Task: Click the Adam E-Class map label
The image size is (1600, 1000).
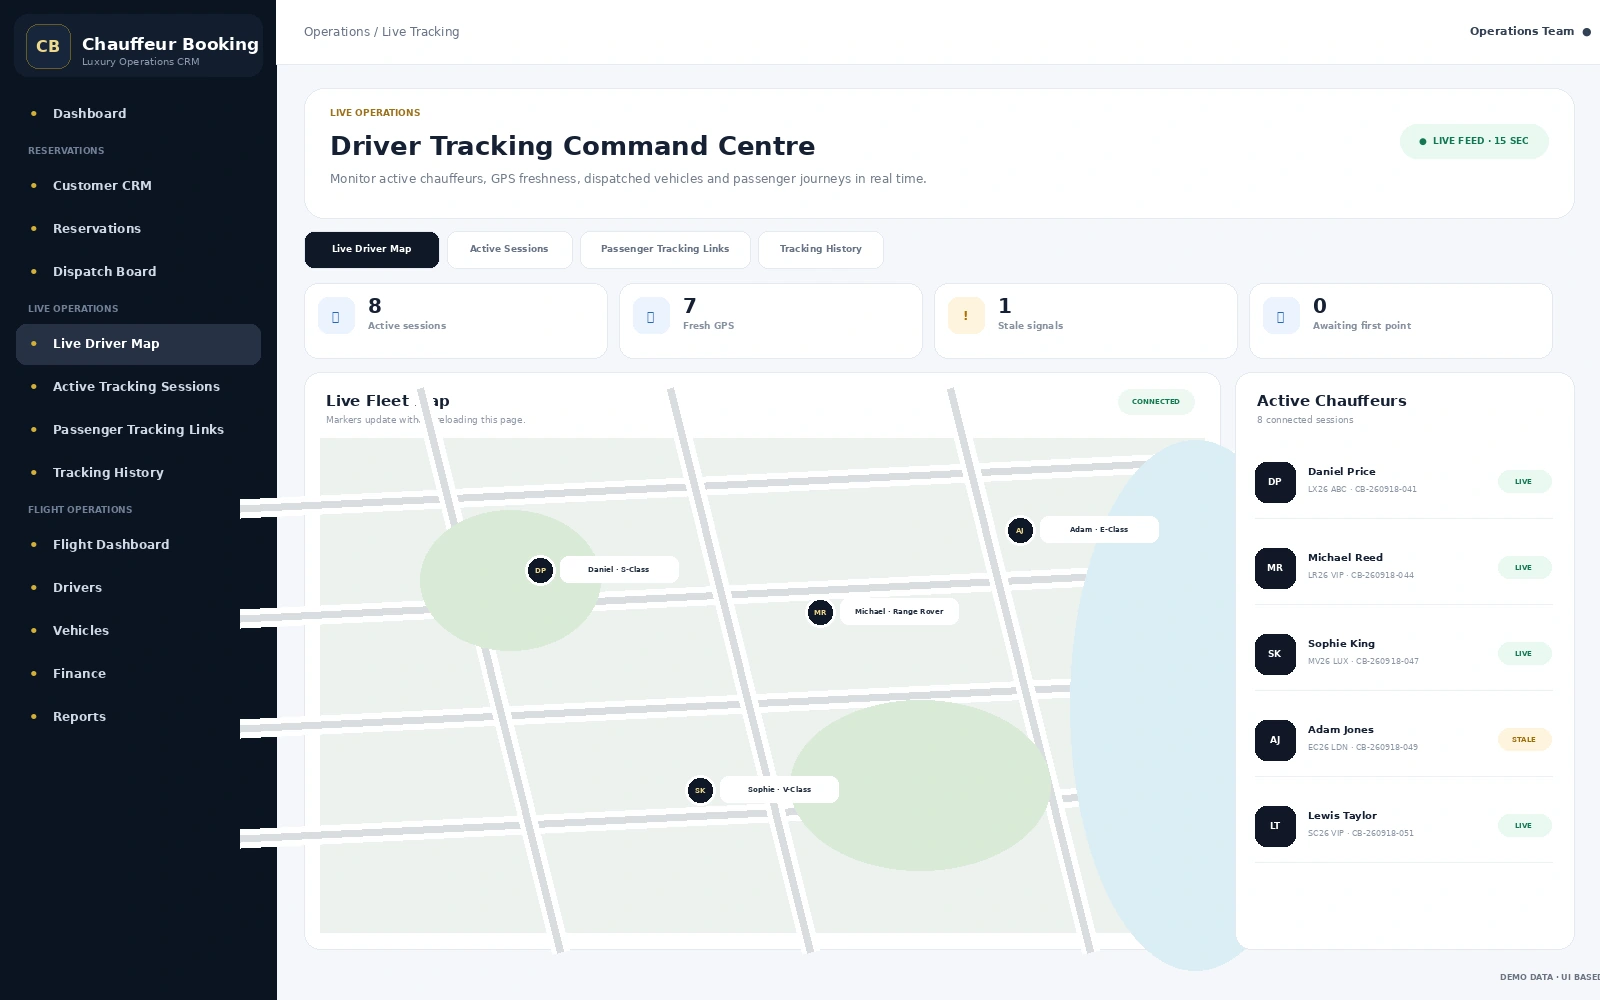Action: (1099, 530)
